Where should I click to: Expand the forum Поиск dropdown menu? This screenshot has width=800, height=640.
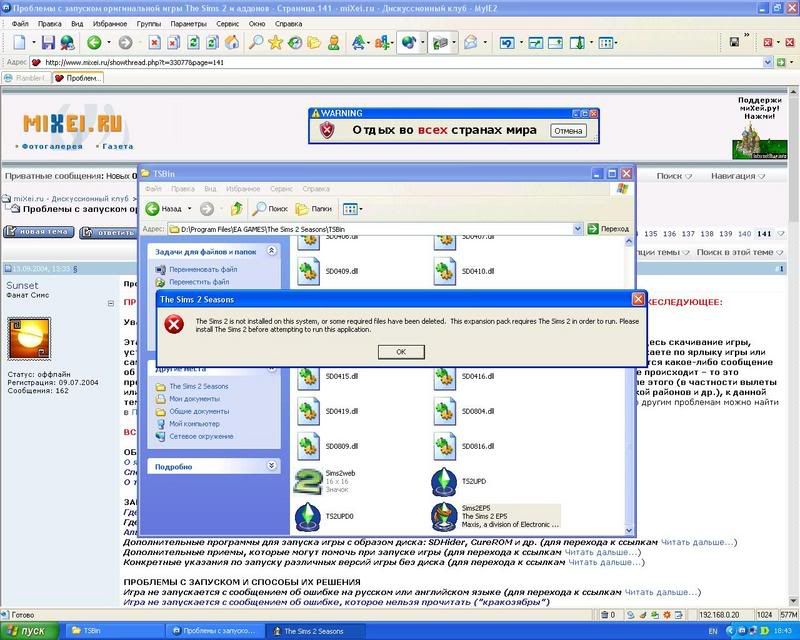click(674, 176)
